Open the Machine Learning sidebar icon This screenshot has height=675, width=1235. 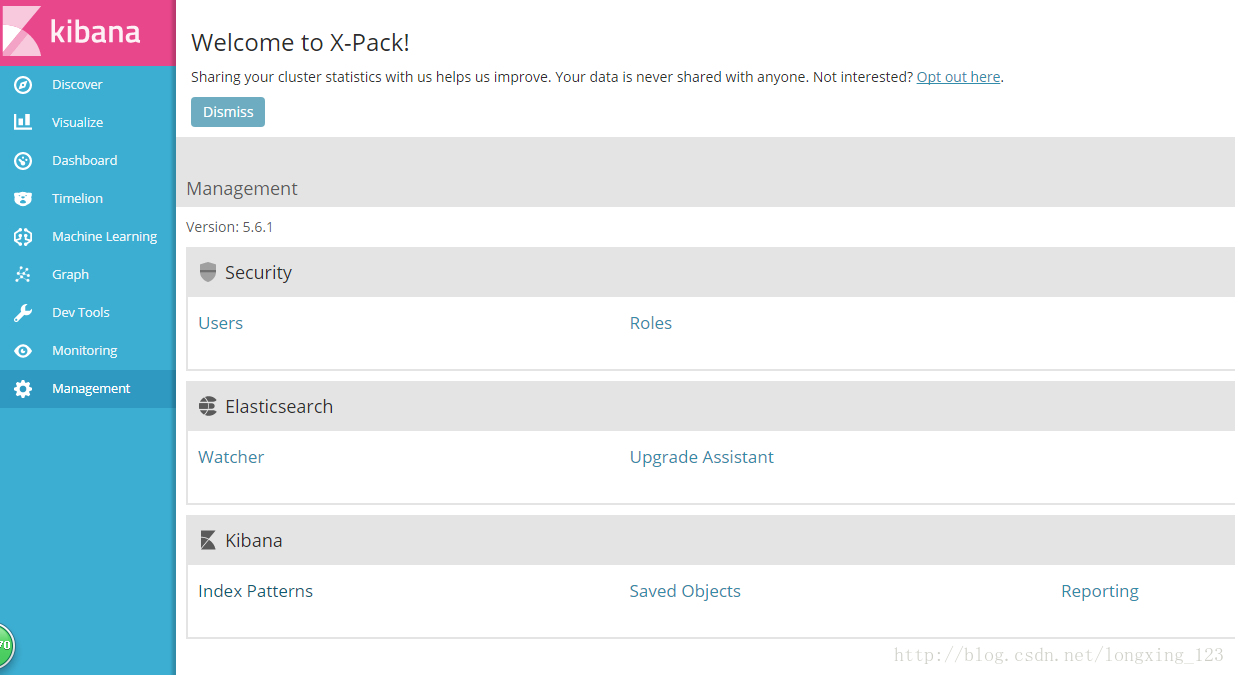[x=23, y=237]
